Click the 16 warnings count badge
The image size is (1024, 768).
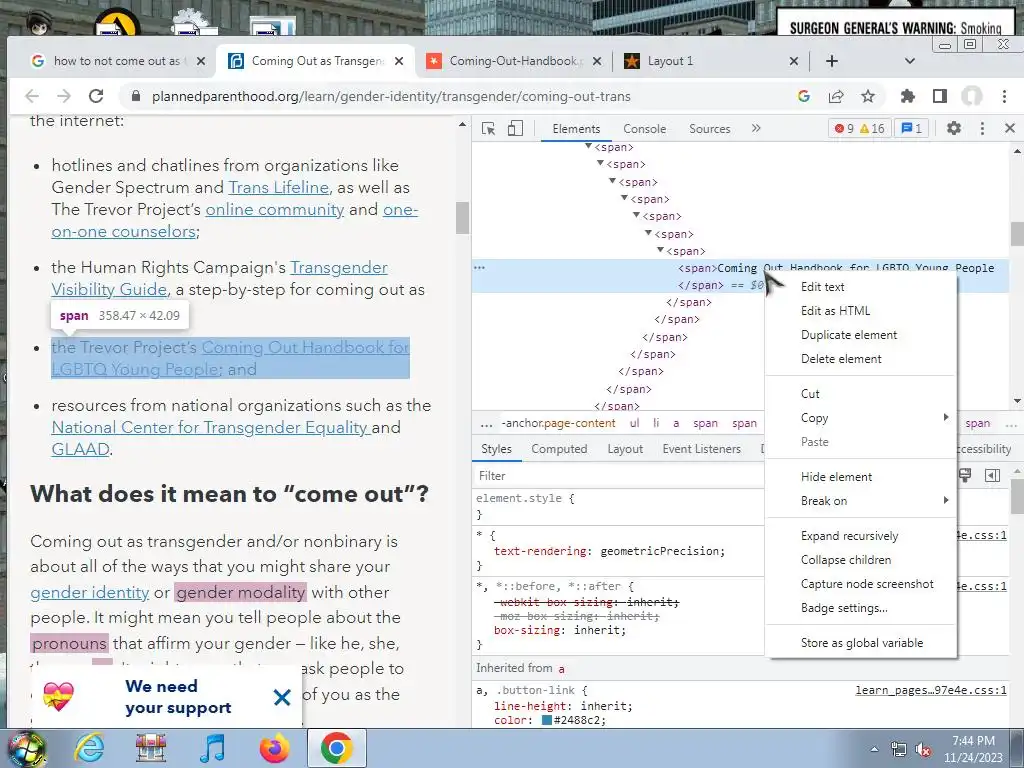[x=872, y=129]
